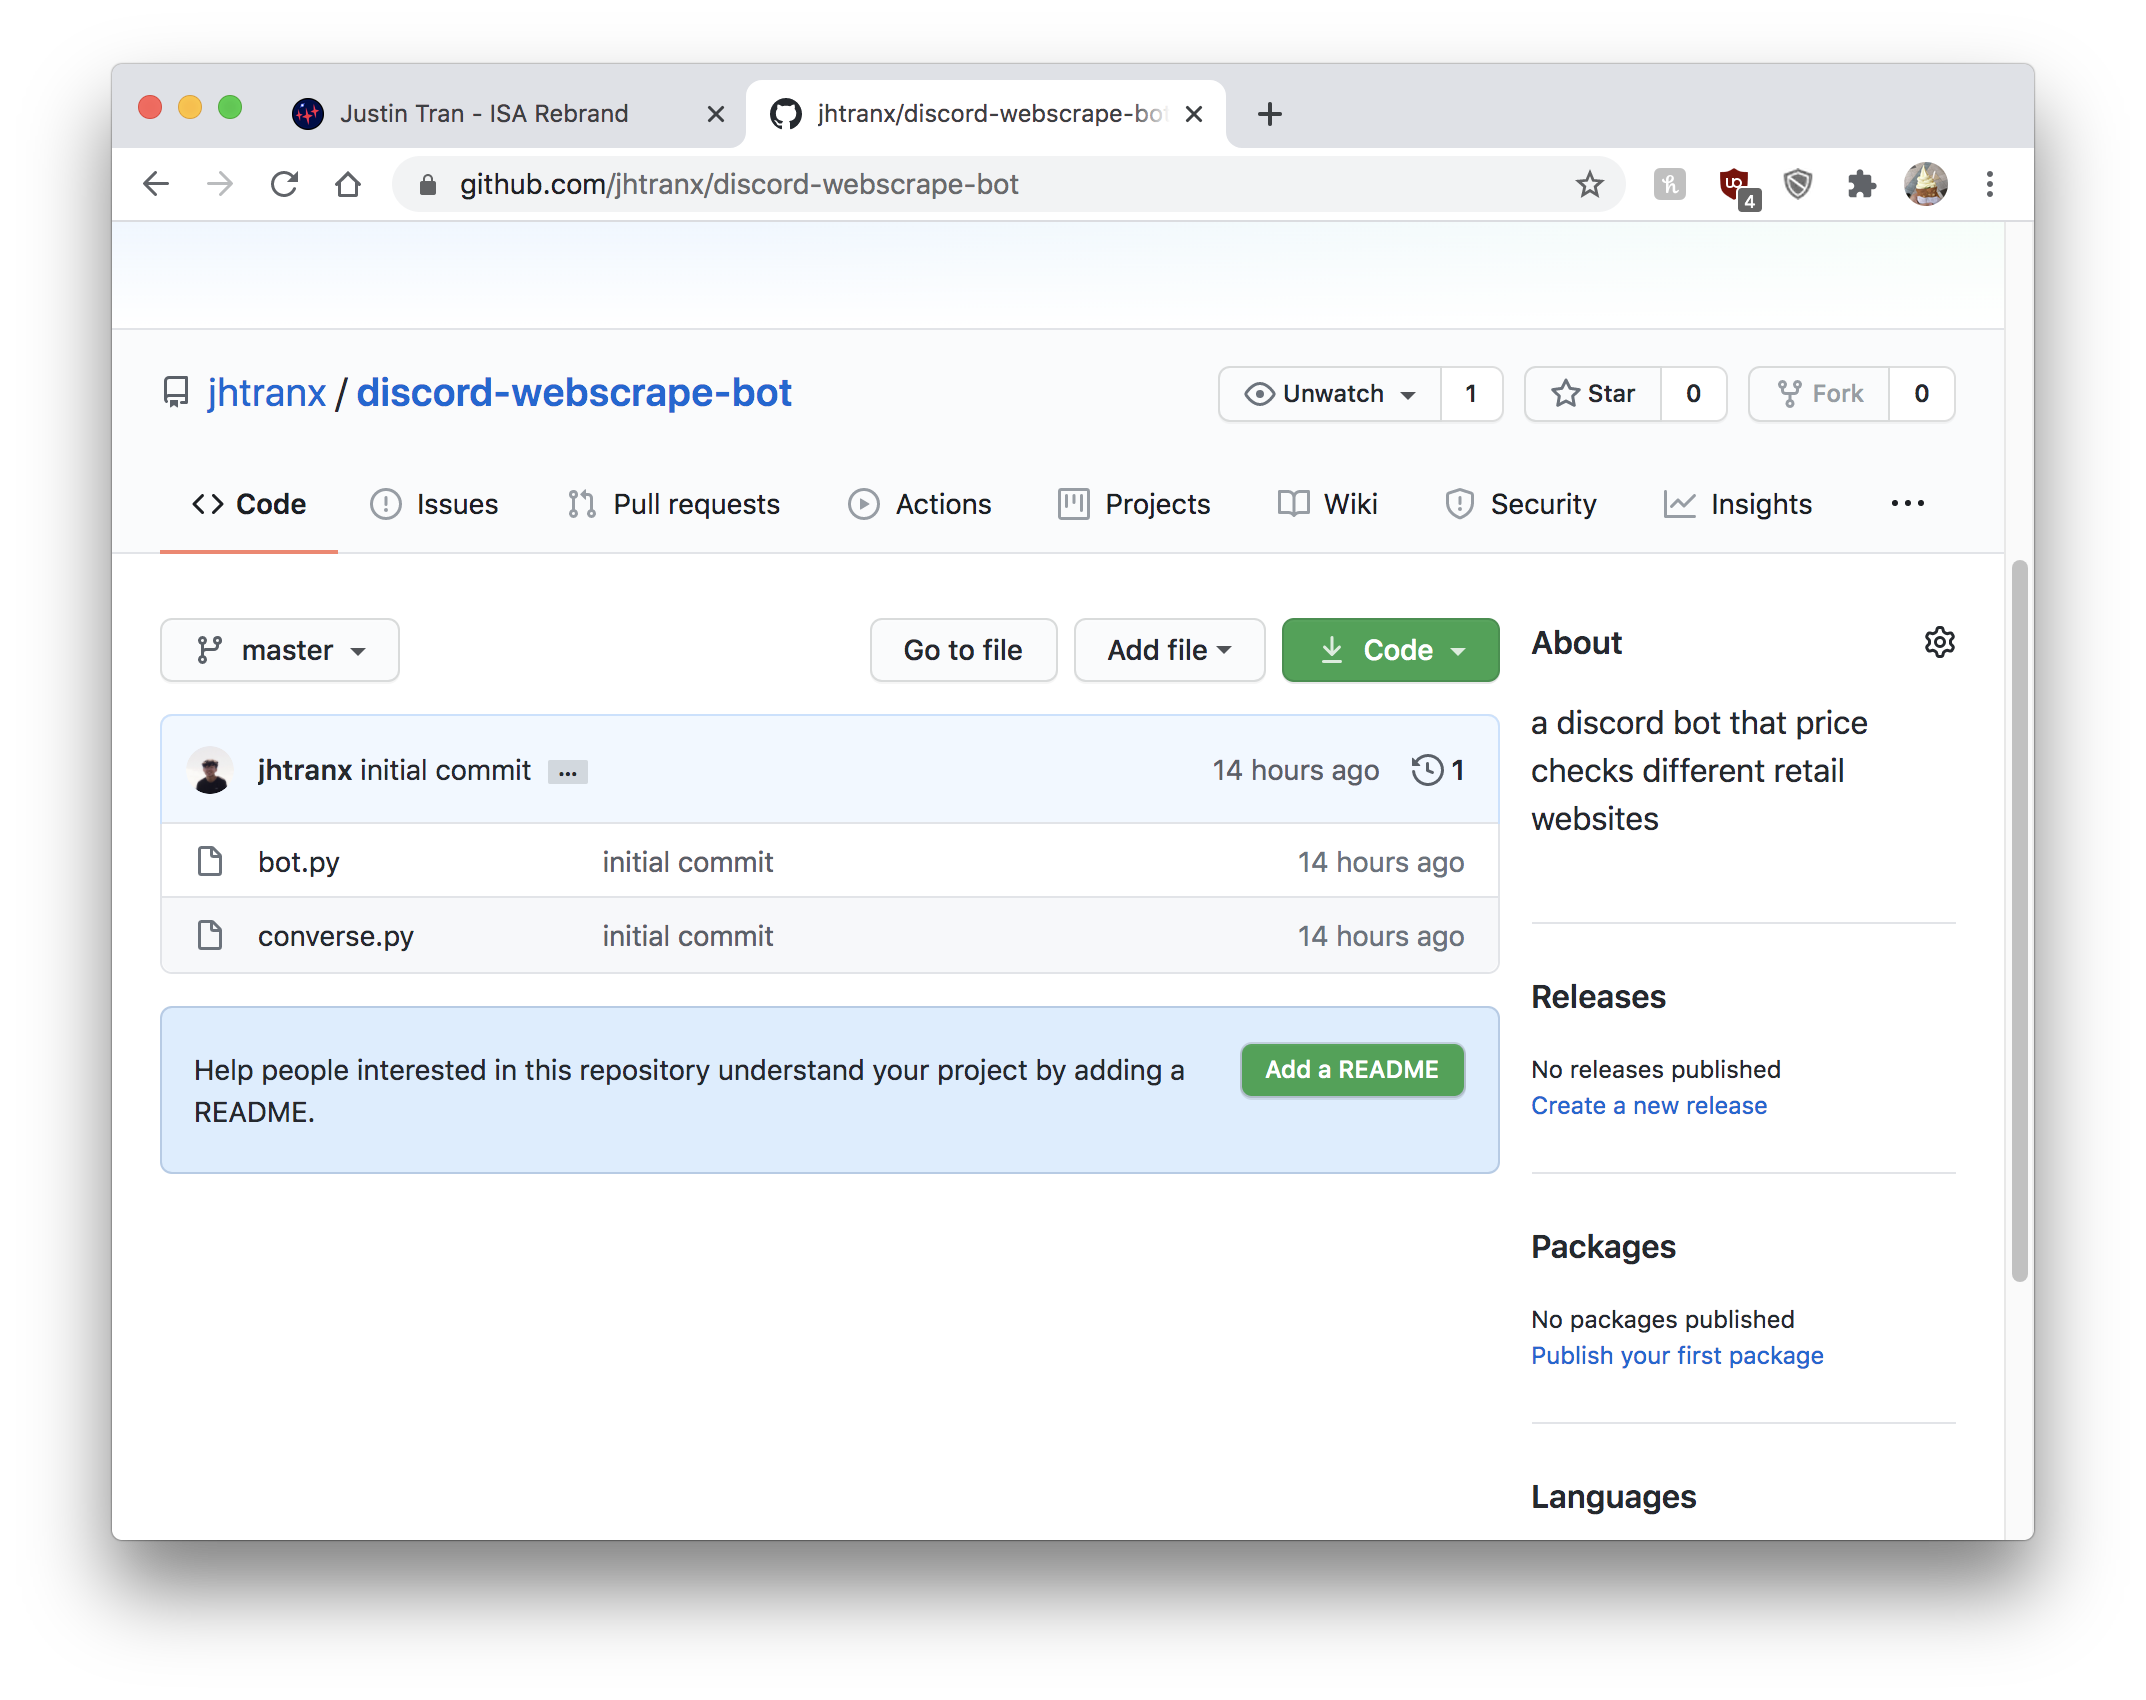
Task: Close the Justin Tran - ISA Rebrand tab
Action: point(716,114)
